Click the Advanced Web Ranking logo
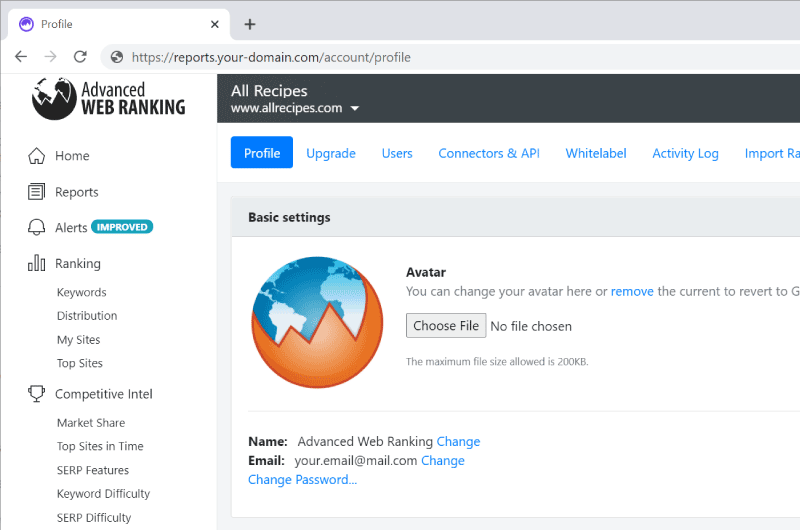Screen dimensions: 800x530 tap(108, 98)
